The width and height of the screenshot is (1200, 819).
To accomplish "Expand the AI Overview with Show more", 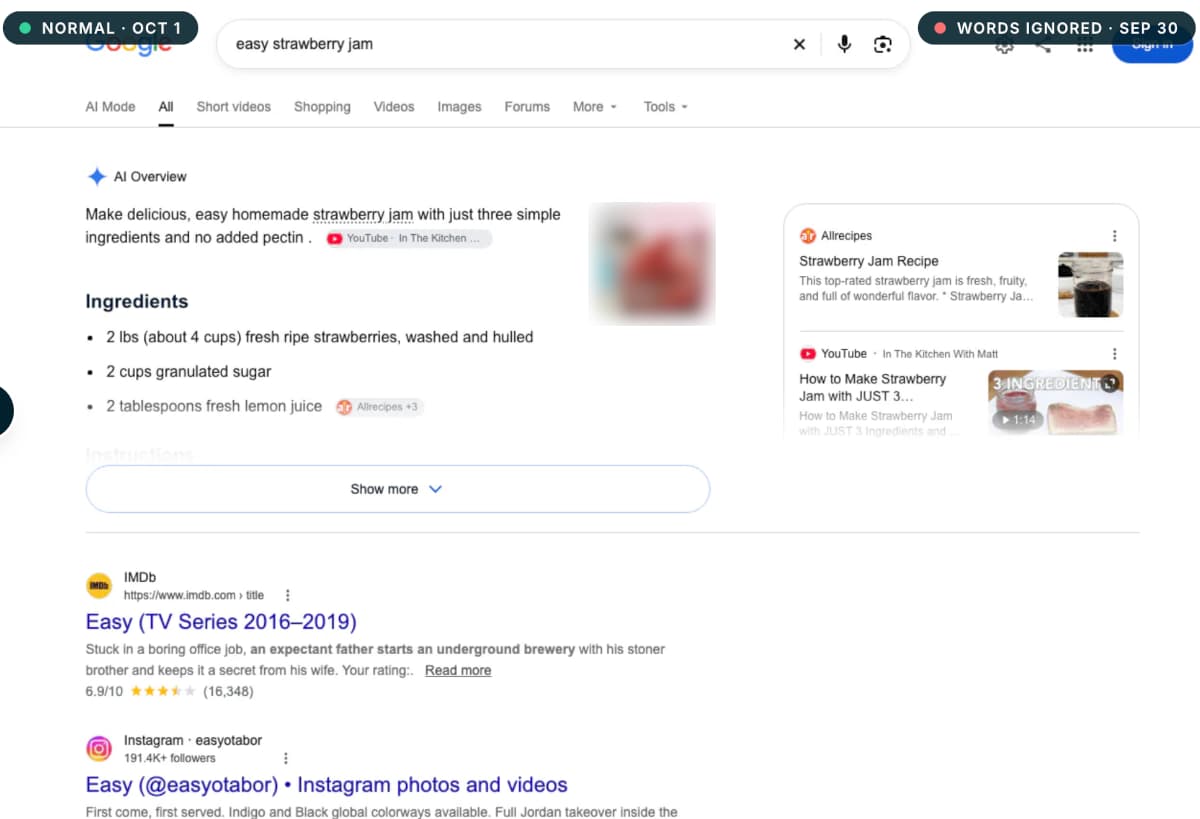I will [398, 489].
